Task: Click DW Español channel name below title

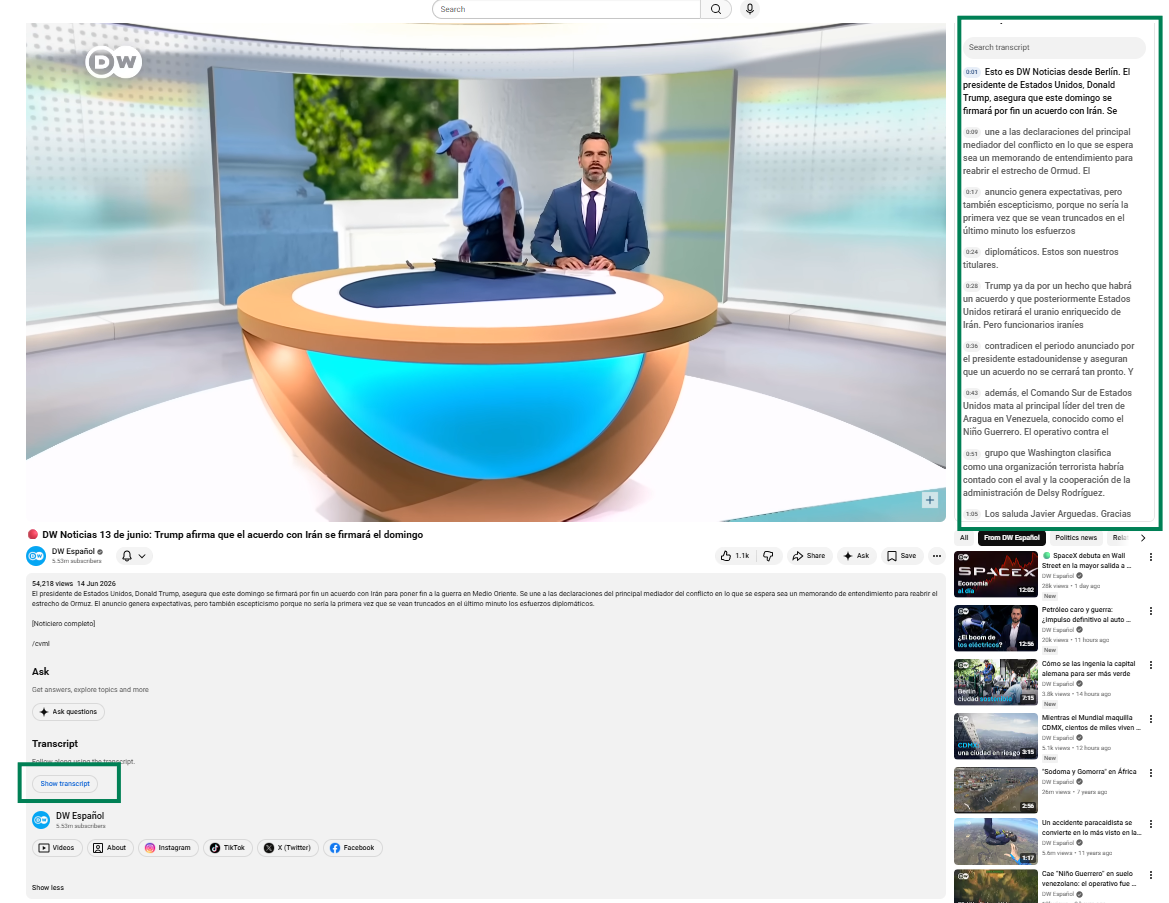Action: (72, 552)
